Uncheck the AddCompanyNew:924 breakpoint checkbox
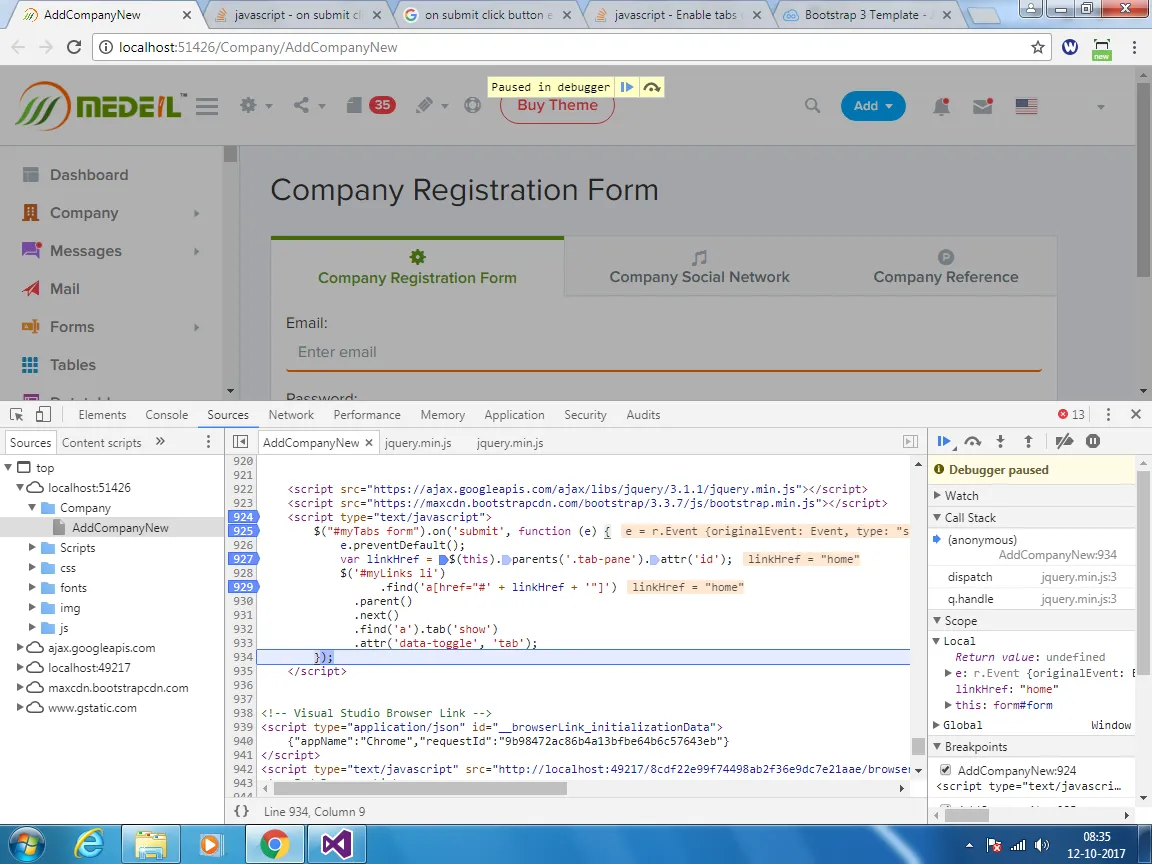The width and height of the screenshot is (1152, 864). point(946,770)
